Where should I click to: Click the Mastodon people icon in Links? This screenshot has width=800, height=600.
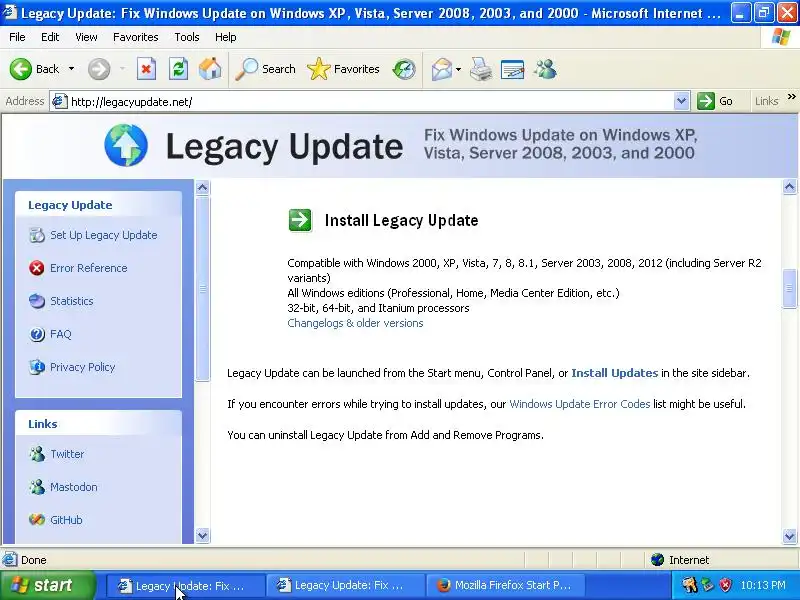[37, 487]
